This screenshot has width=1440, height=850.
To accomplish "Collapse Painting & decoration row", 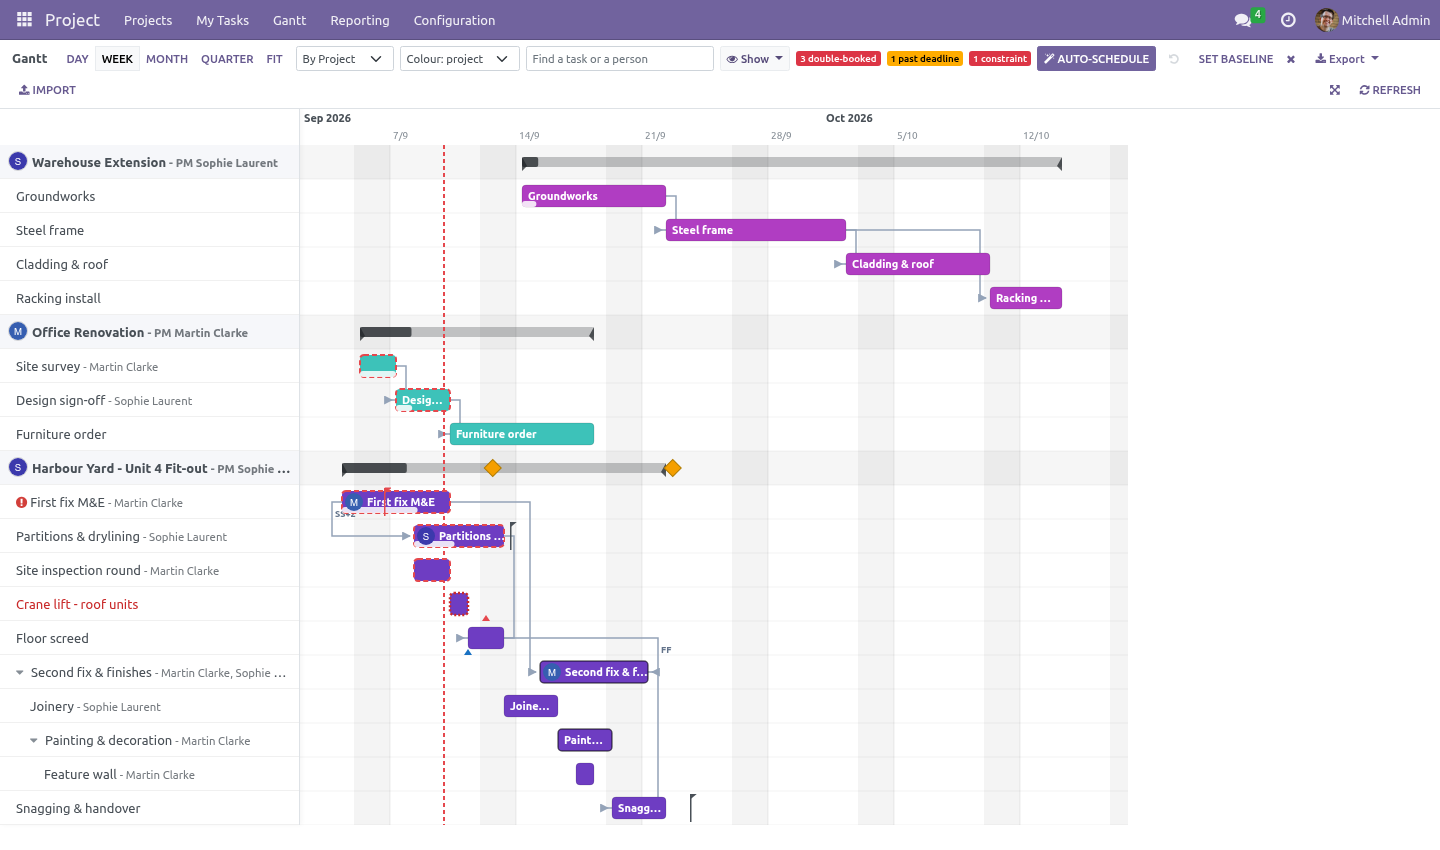I will click(34, 740).
